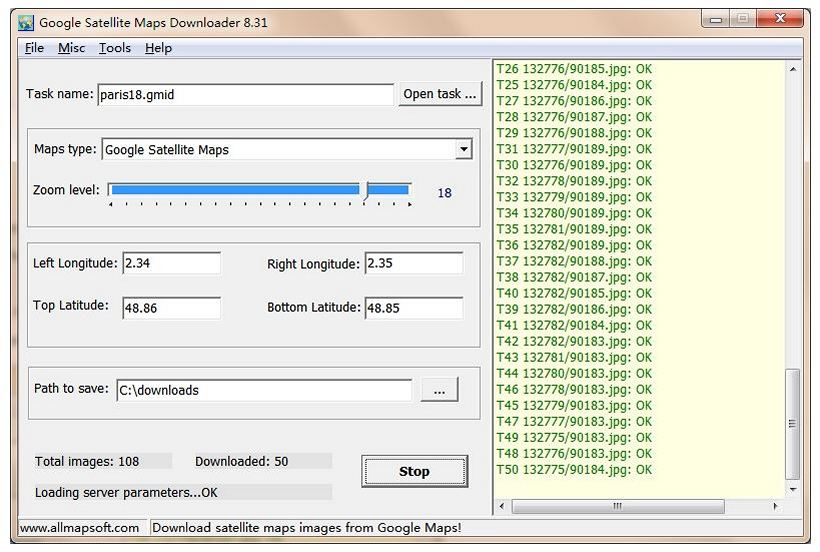Click log line T34 132780/90189.jpg: OK
Viewport: 820px width, 552px height.
pyautogui.click(x=574, y=213)
